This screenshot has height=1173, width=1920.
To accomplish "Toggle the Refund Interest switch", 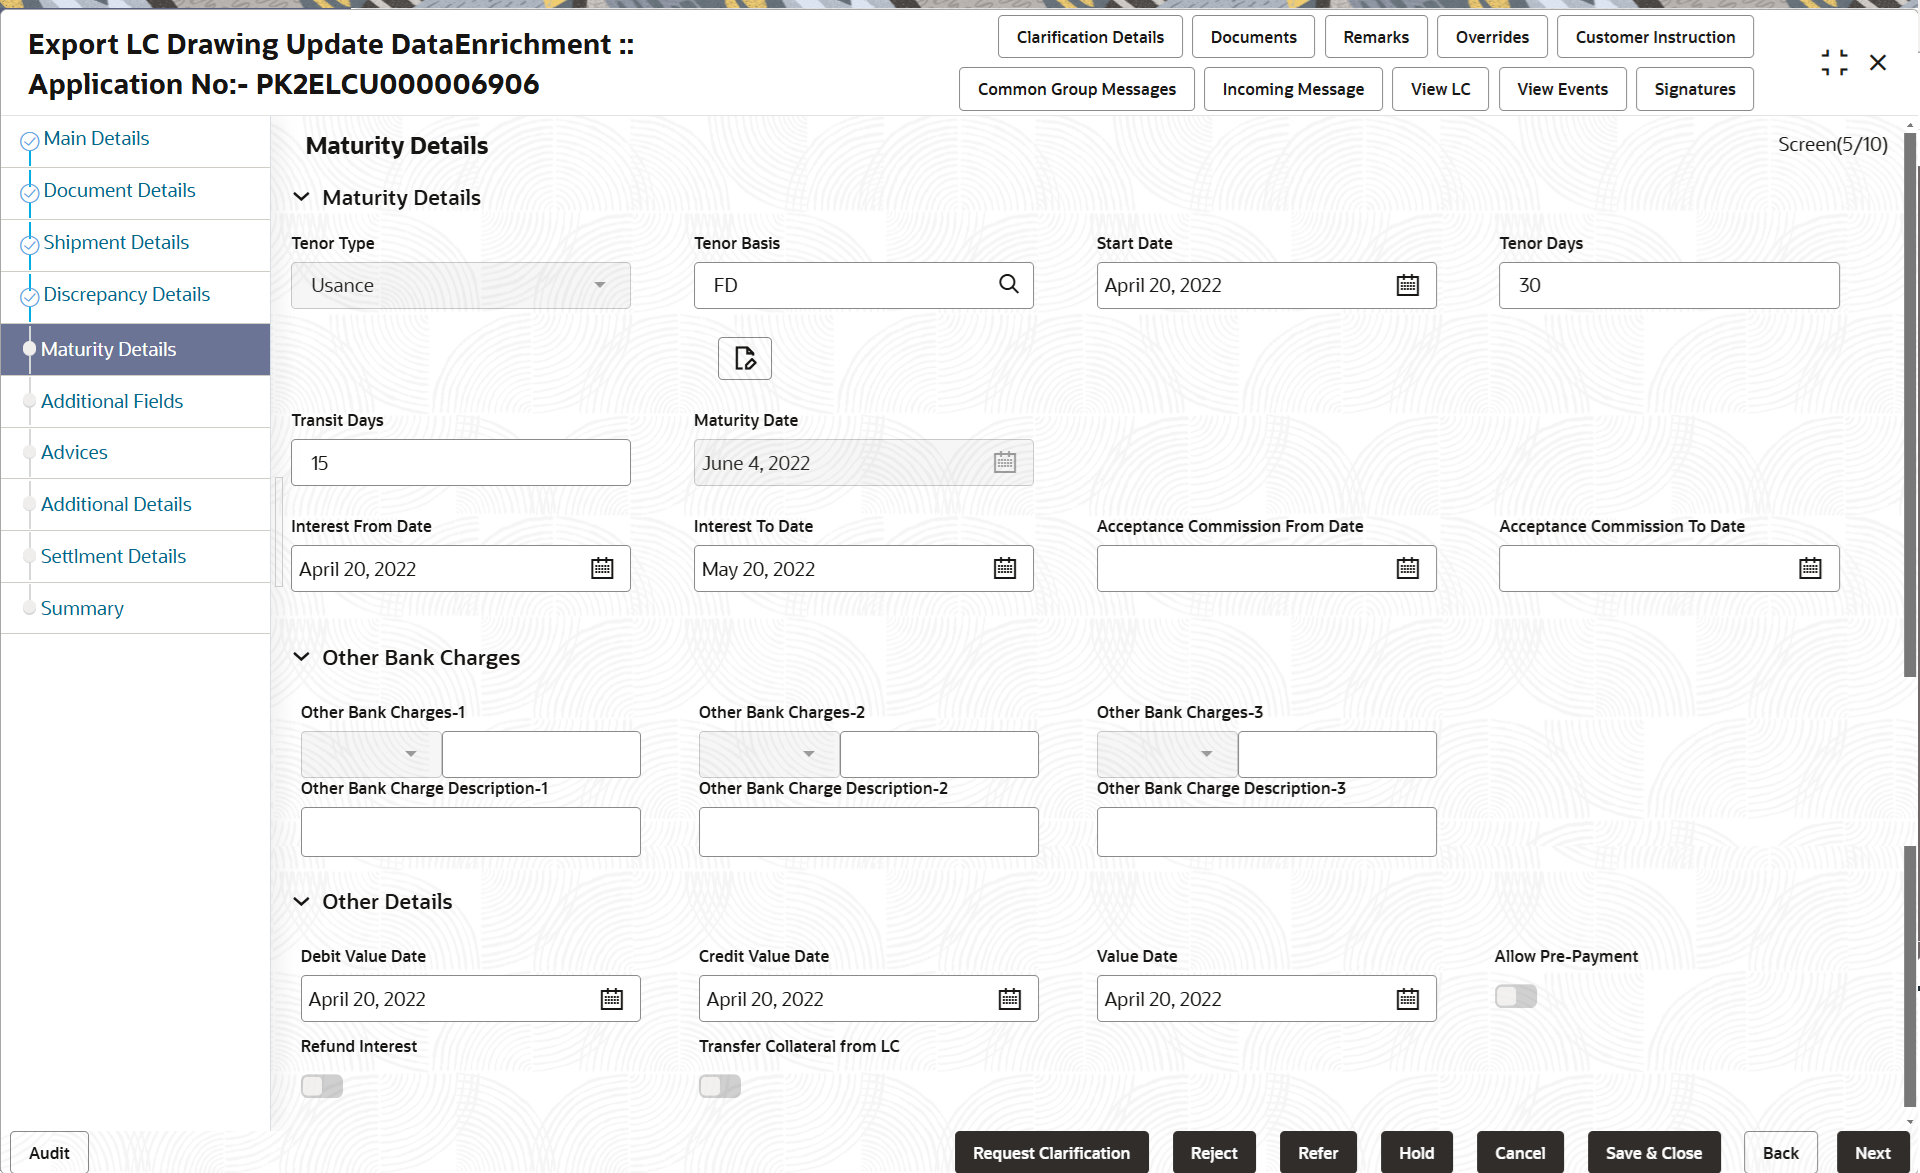I will pyautogui.click(x=322, y=1086).
